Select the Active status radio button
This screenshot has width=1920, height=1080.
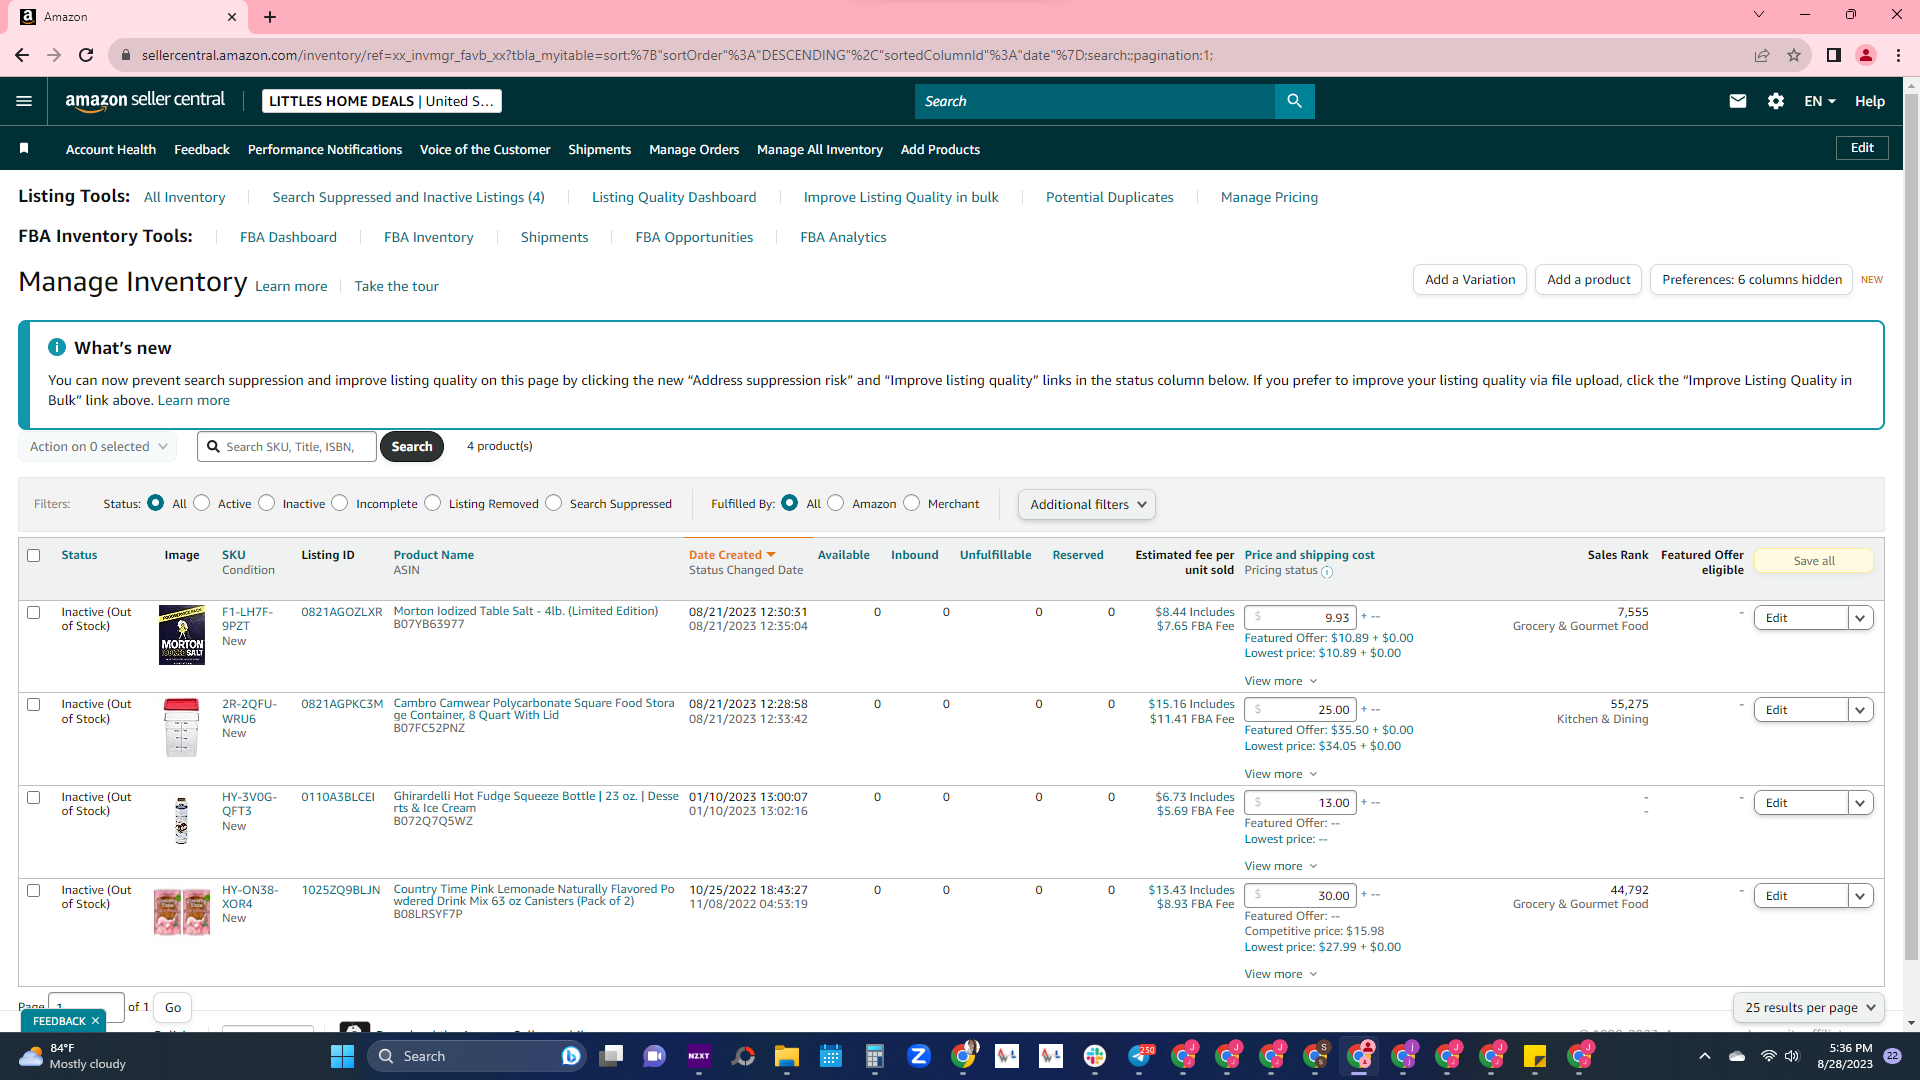(x=202, y=503)
